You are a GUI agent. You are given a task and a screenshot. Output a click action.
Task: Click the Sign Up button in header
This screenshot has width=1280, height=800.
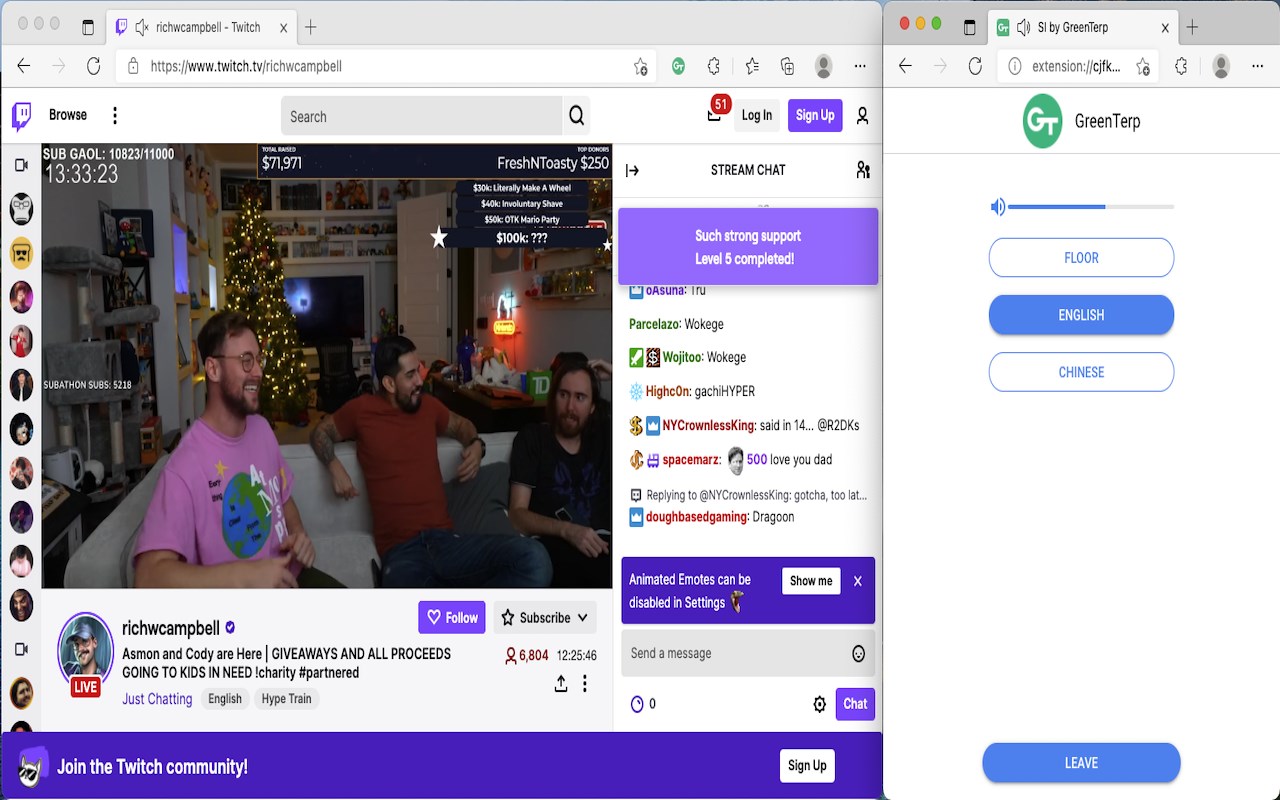[815, 116]
